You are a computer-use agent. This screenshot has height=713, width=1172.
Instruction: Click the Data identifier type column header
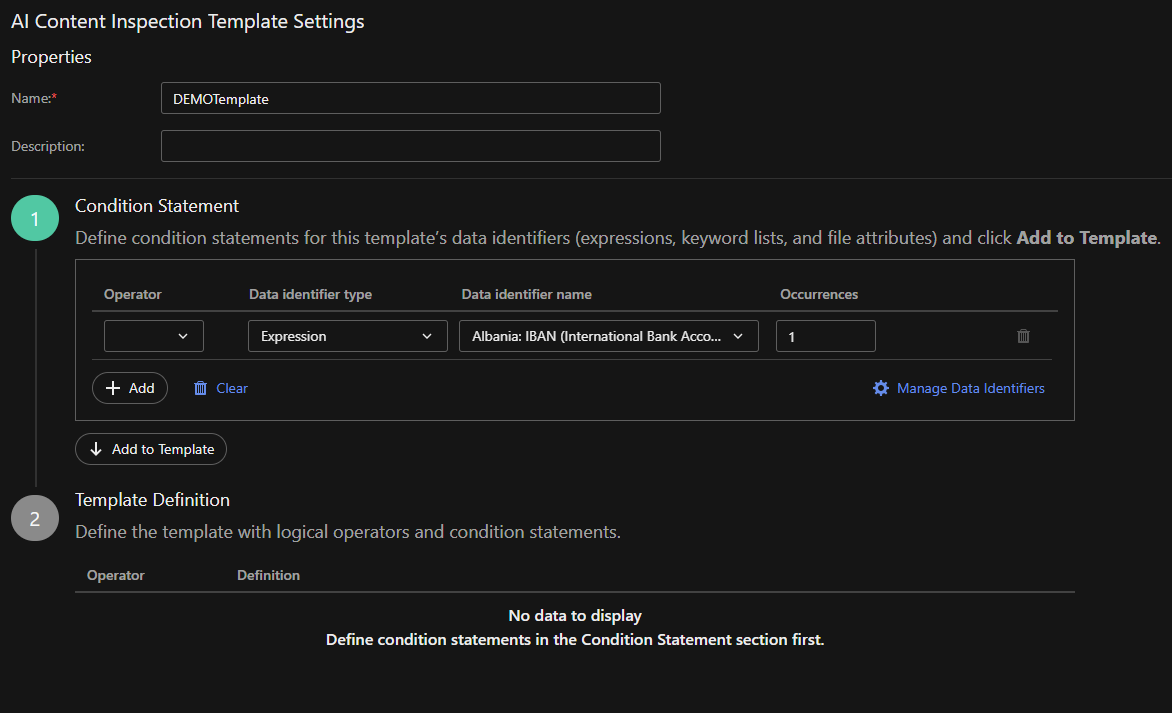(310, 294)
